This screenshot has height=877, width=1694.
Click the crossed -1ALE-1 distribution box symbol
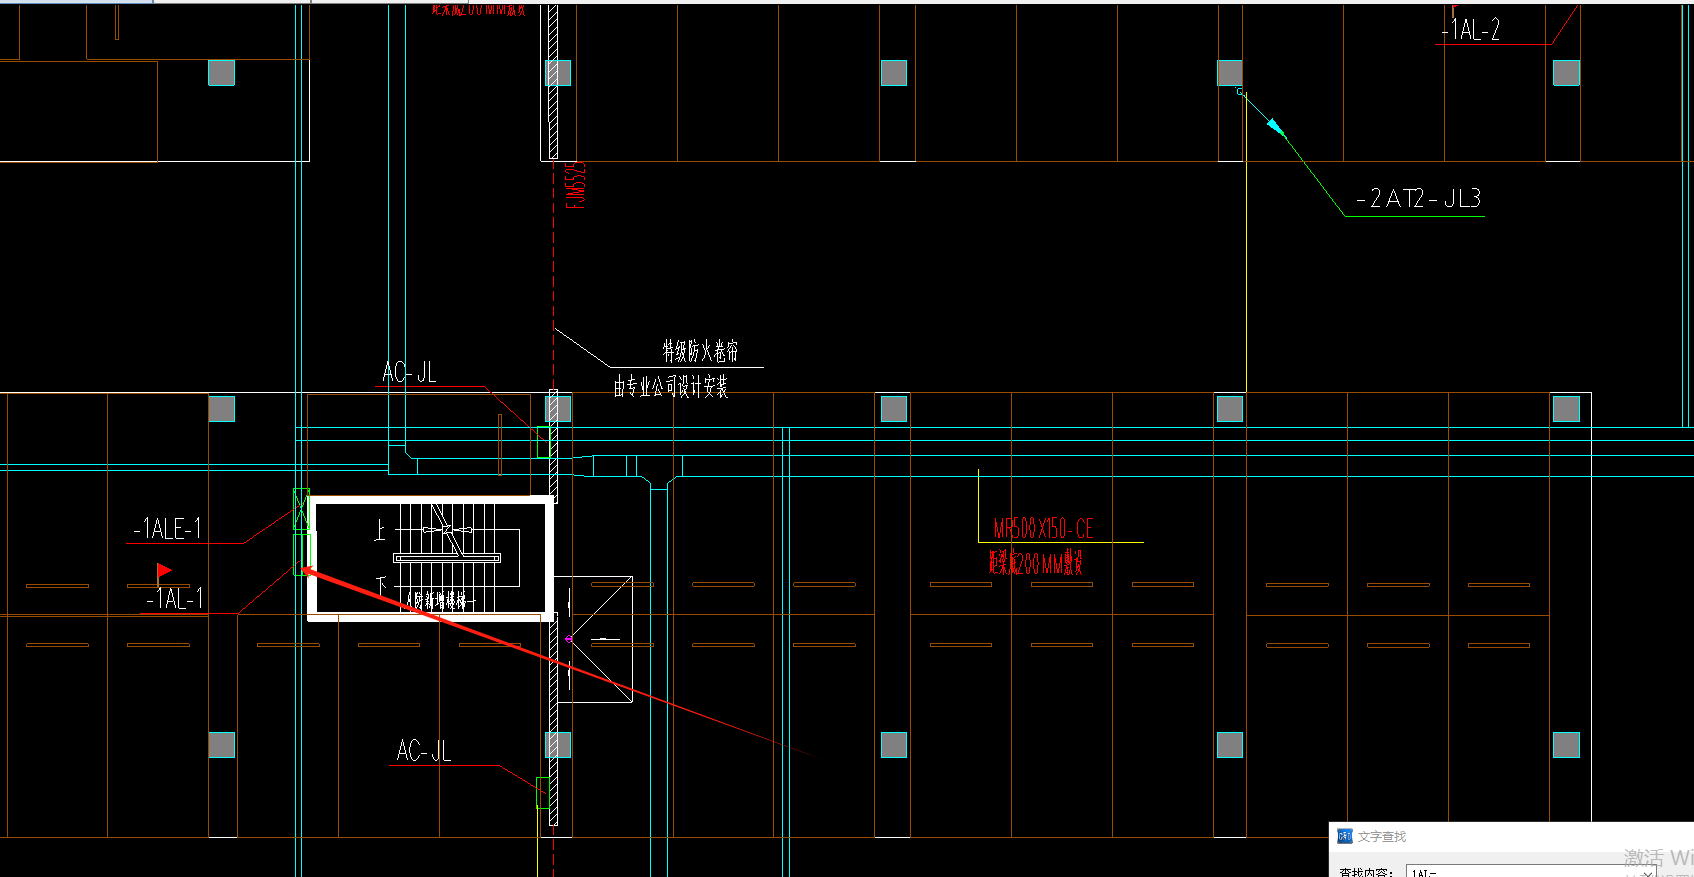point(301,509)
